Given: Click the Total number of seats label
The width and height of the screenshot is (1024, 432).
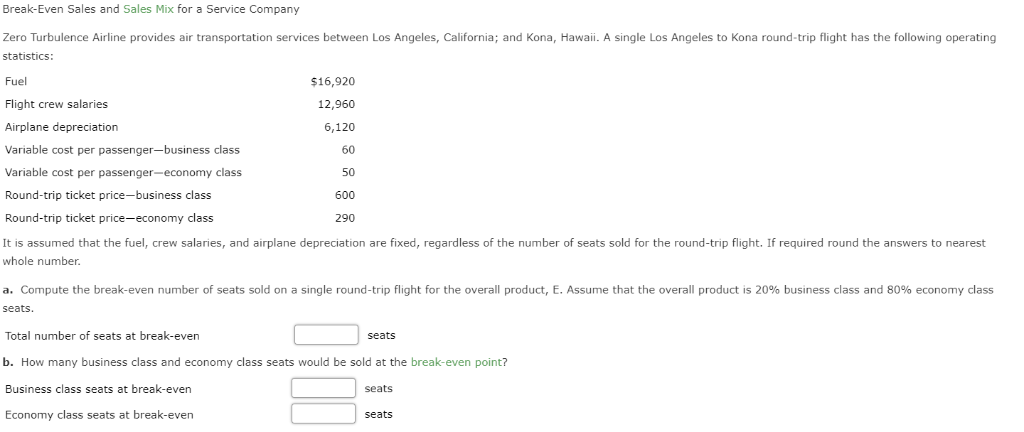Looking at the screenshot, I should (102, 336).
